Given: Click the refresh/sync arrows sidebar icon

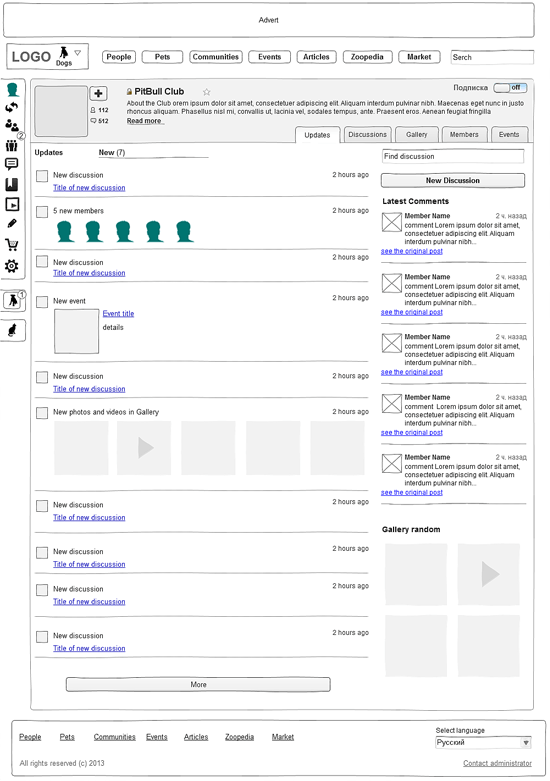Looking at the screenshot, I should pyautogui.click(x=11, y=107).
